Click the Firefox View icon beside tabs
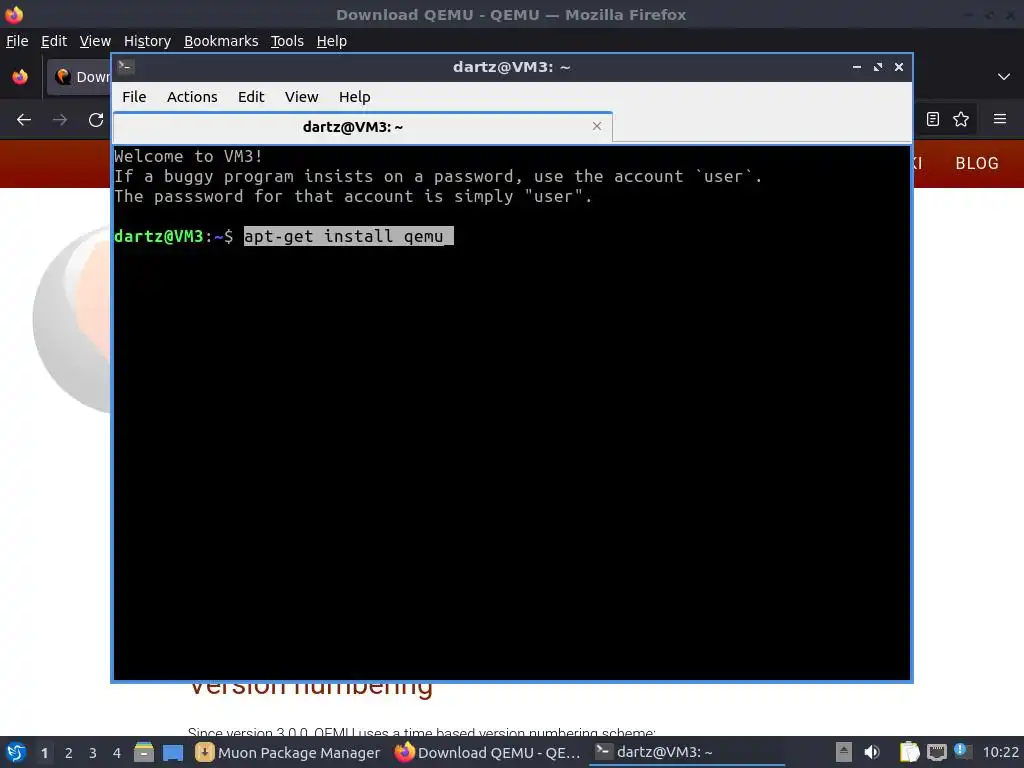The height and width of the screenshot is (768, 1024). [20, 77]
